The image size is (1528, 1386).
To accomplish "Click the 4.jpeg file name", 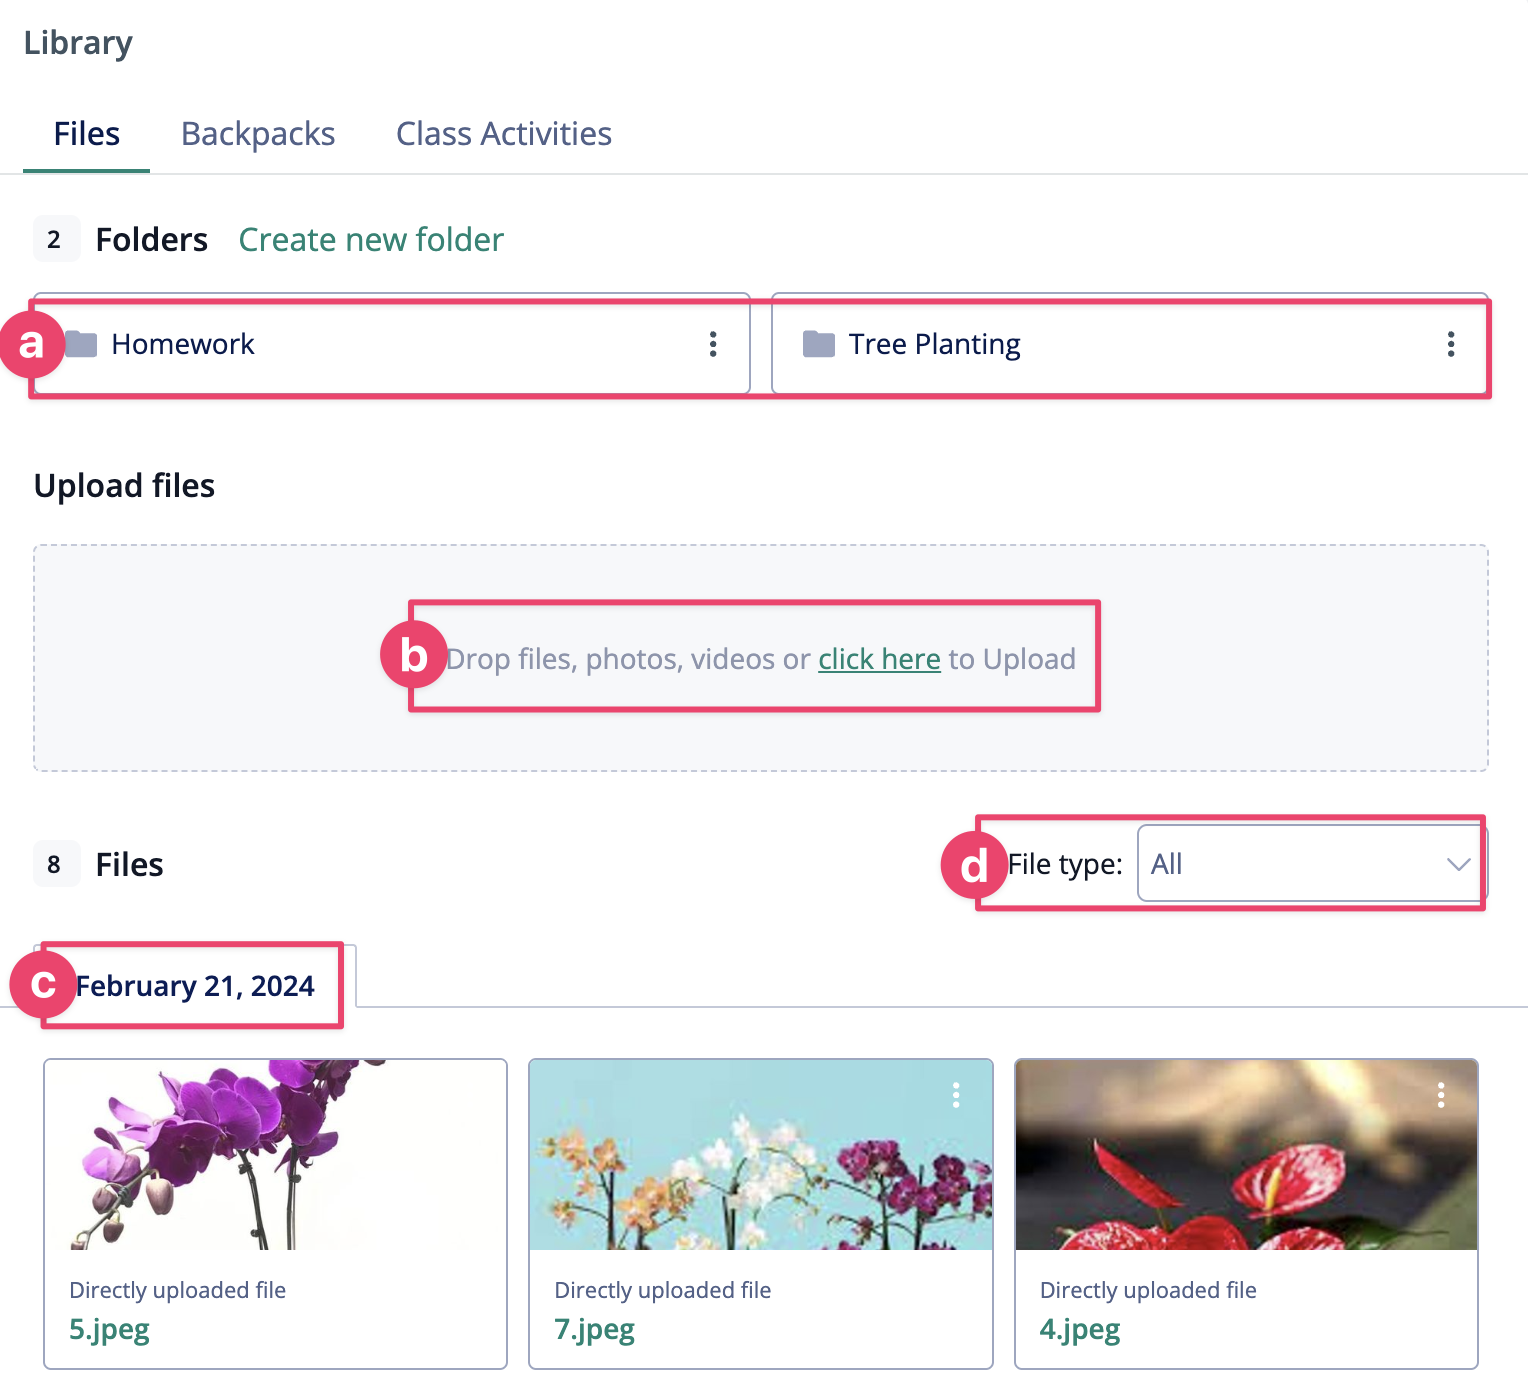I will (x=1080, y=1329).
